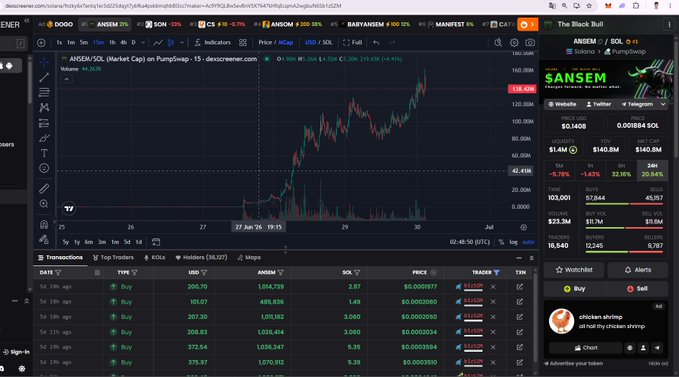The image size is (679, 377).
Task: Set chart range to 1d
Action: coord(139,242)
